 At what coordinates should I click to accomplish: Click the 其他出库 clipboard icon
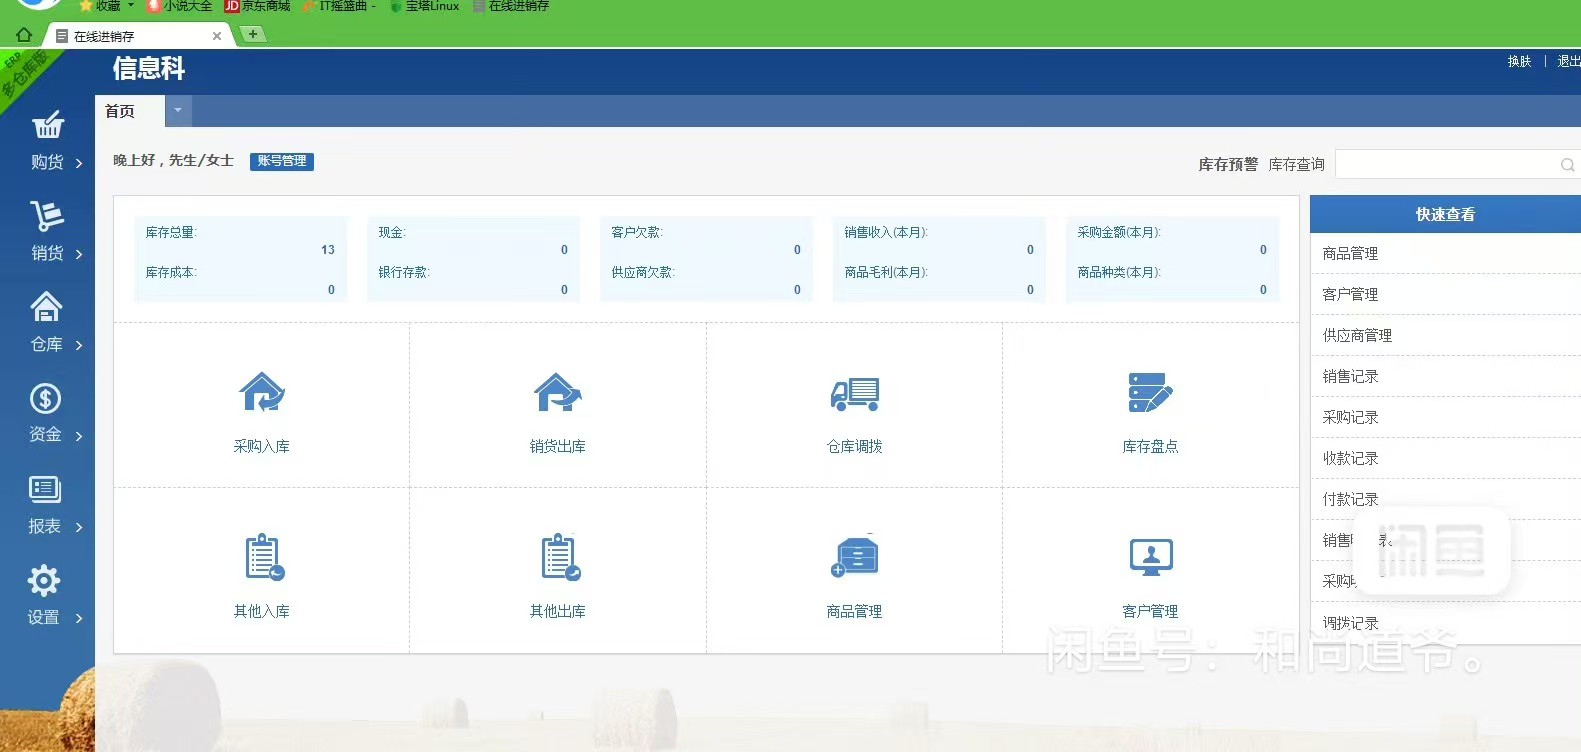(x=559, y=557)
